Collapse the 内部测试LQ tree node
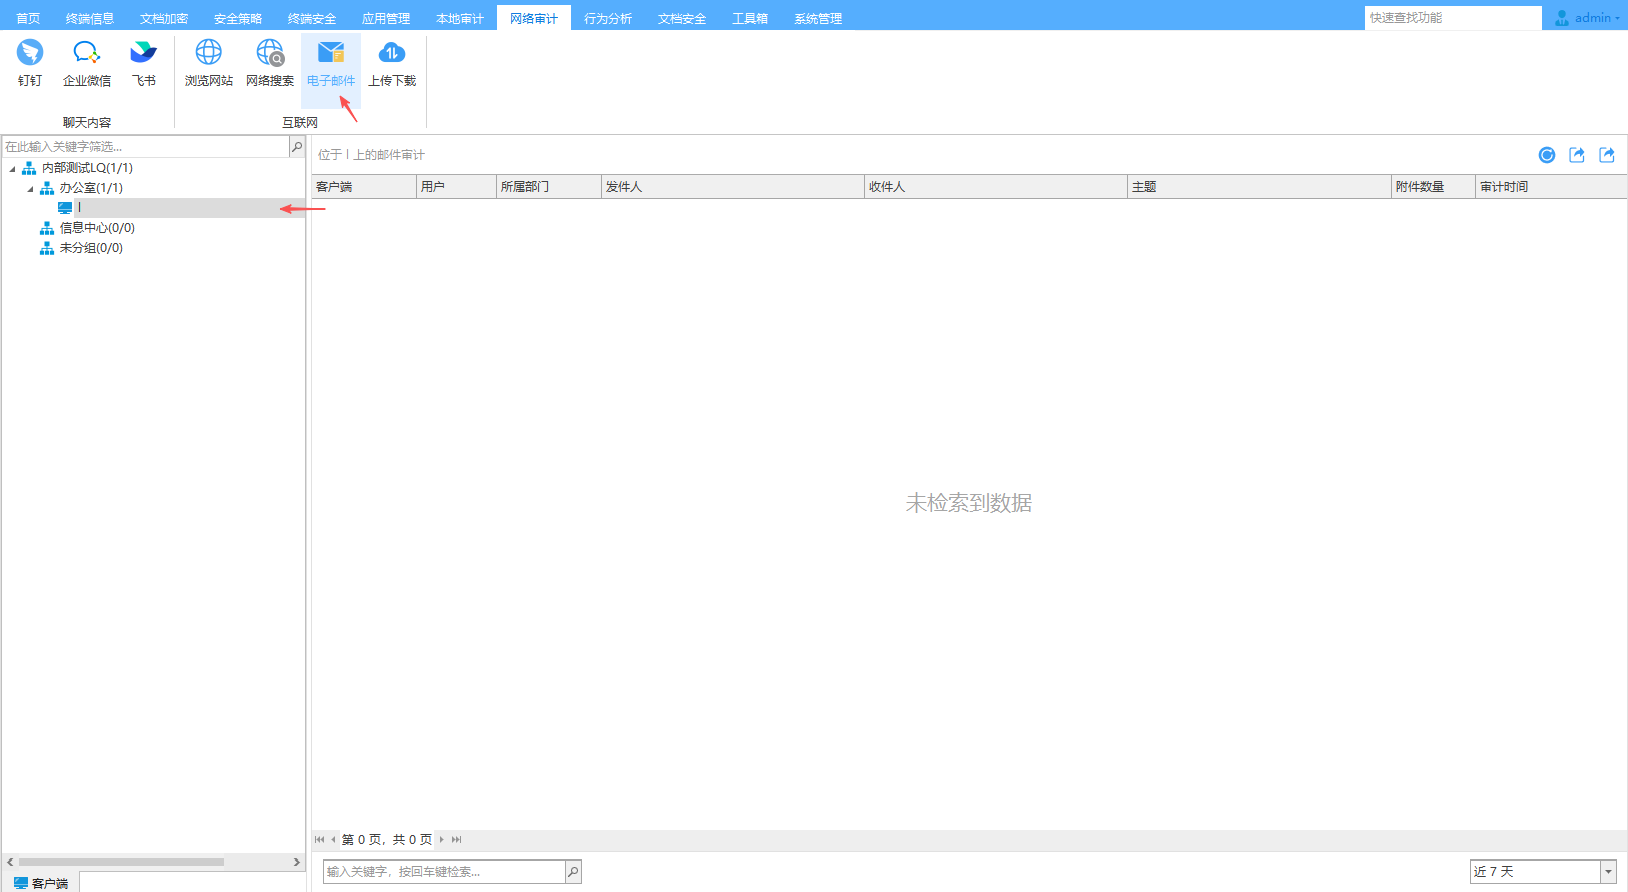Screen dimensions: 1628x892 [x=13, y=169]
